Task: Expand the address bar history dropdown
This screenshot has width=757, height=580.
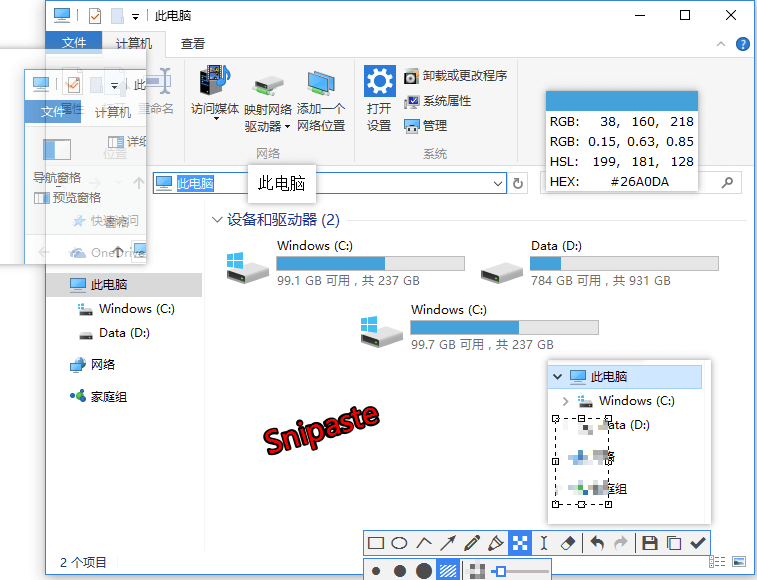Action: (x=498, y=184)
